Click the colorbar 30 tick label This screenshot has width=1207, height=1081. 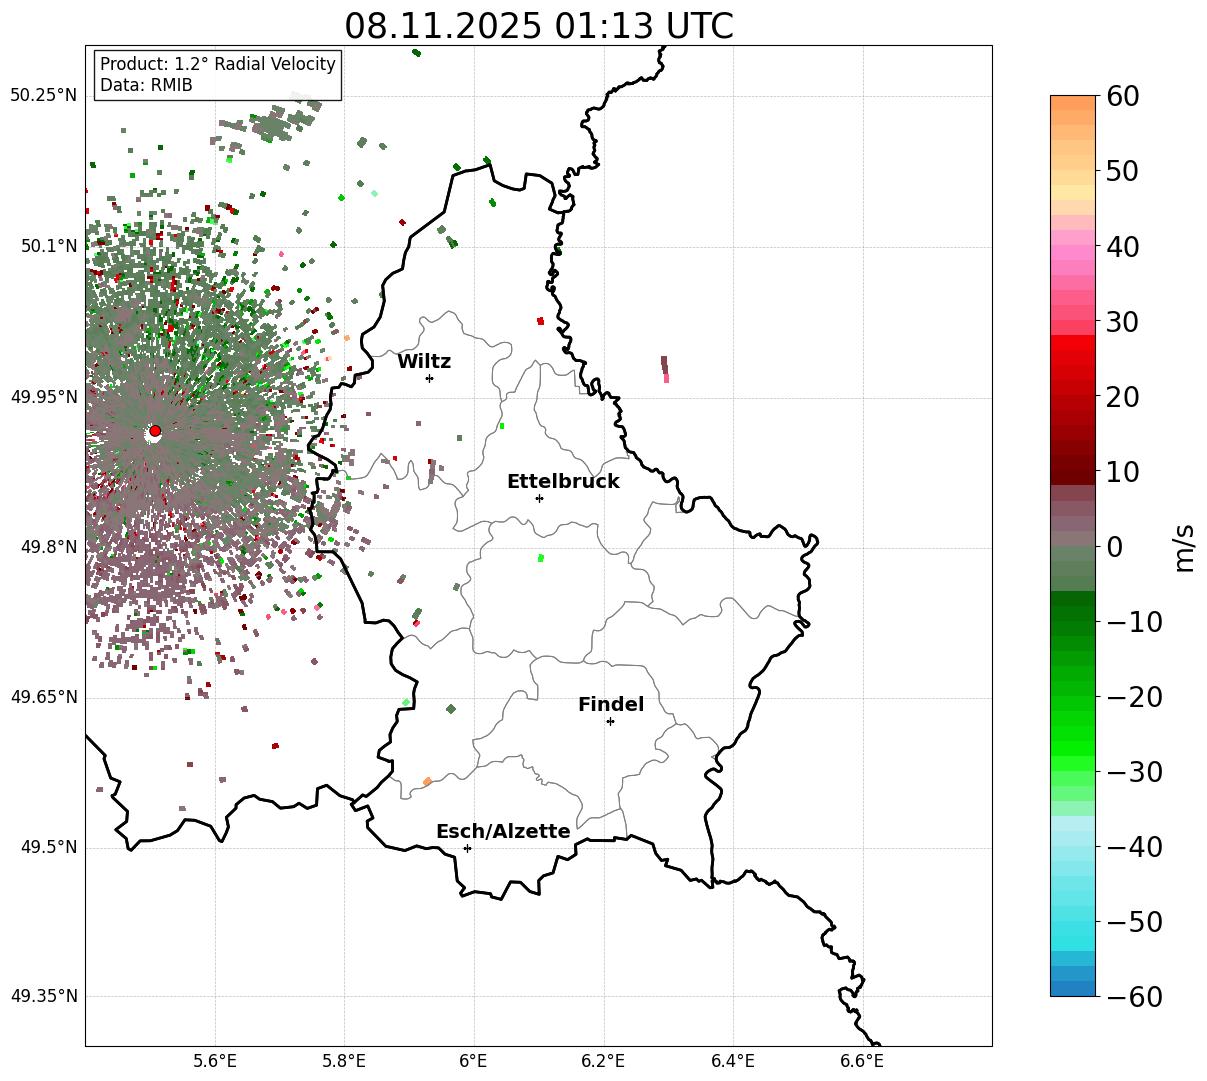(1122, 322)
